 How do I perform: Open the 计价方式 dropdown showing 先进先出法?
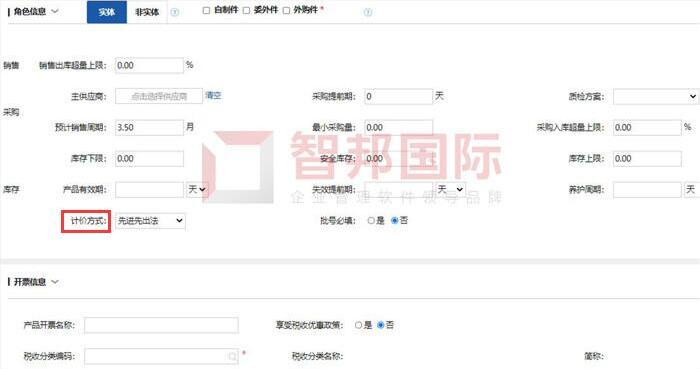(150, 221)
